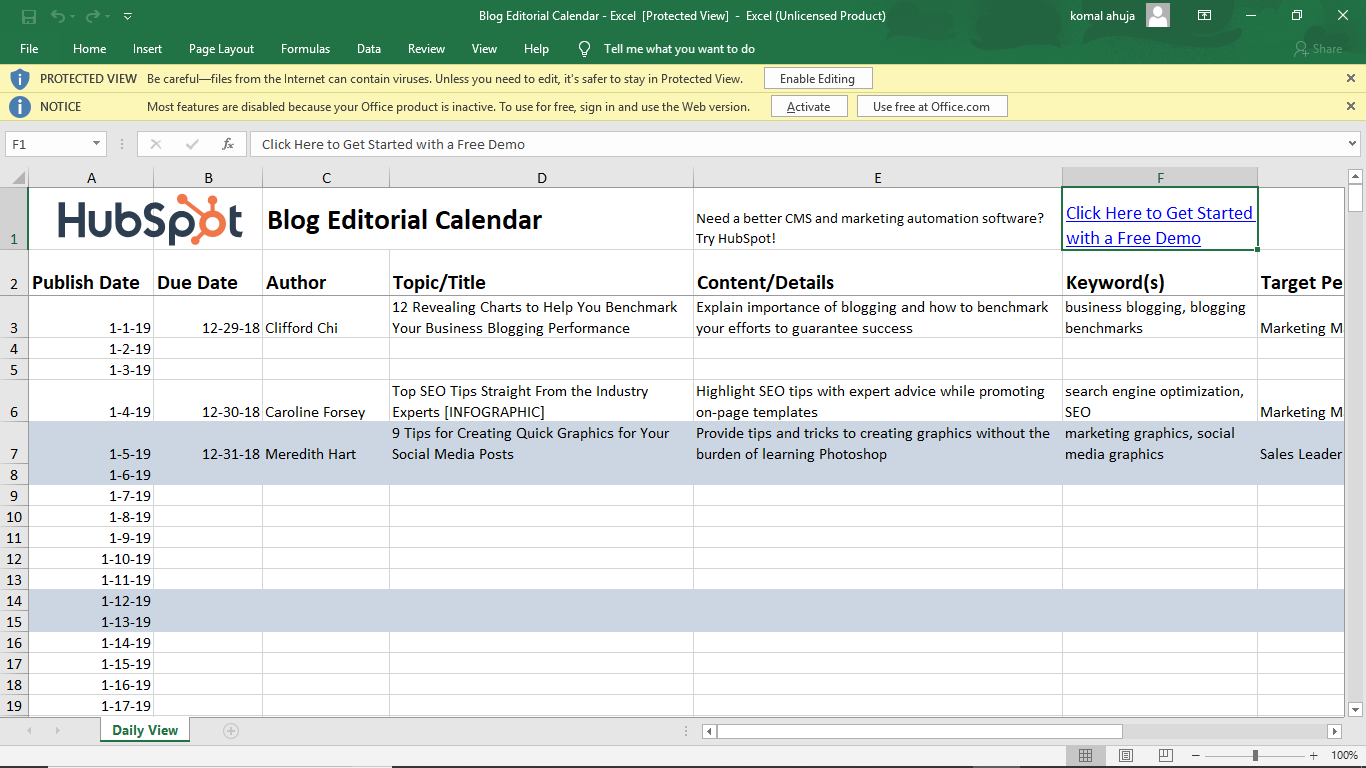Click the Enable Editing button

817,78
